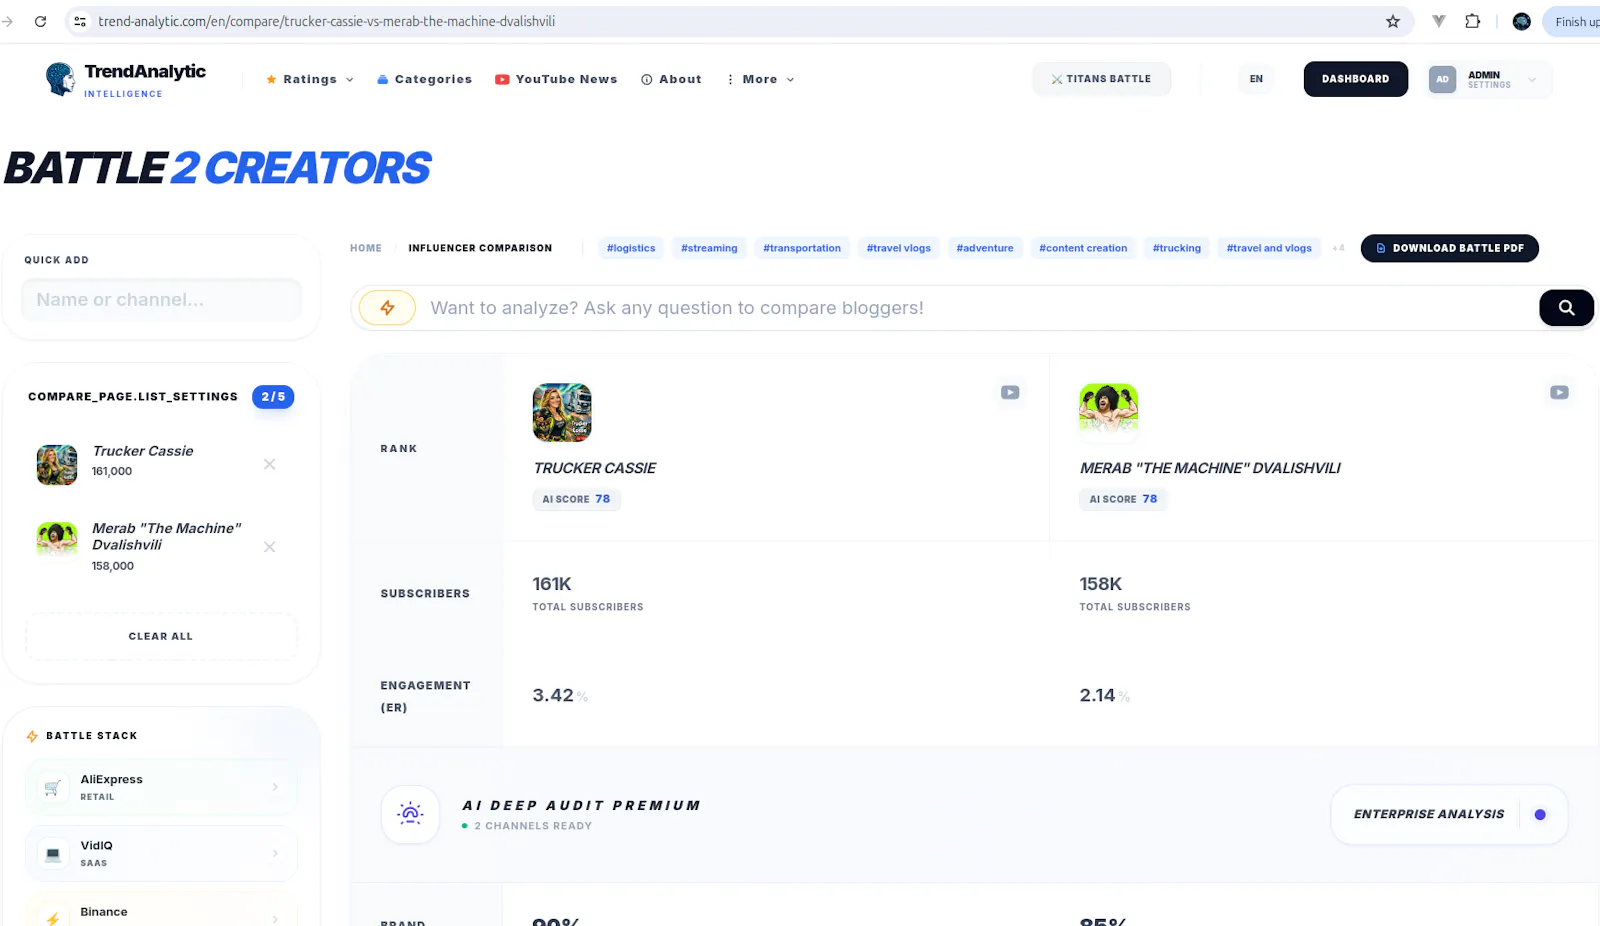This screenshot has height=926, width=1600.
Task: Open MERAB "THE MACHINE" DVALISHVILI name link
Action: (x=1210, y=468)
